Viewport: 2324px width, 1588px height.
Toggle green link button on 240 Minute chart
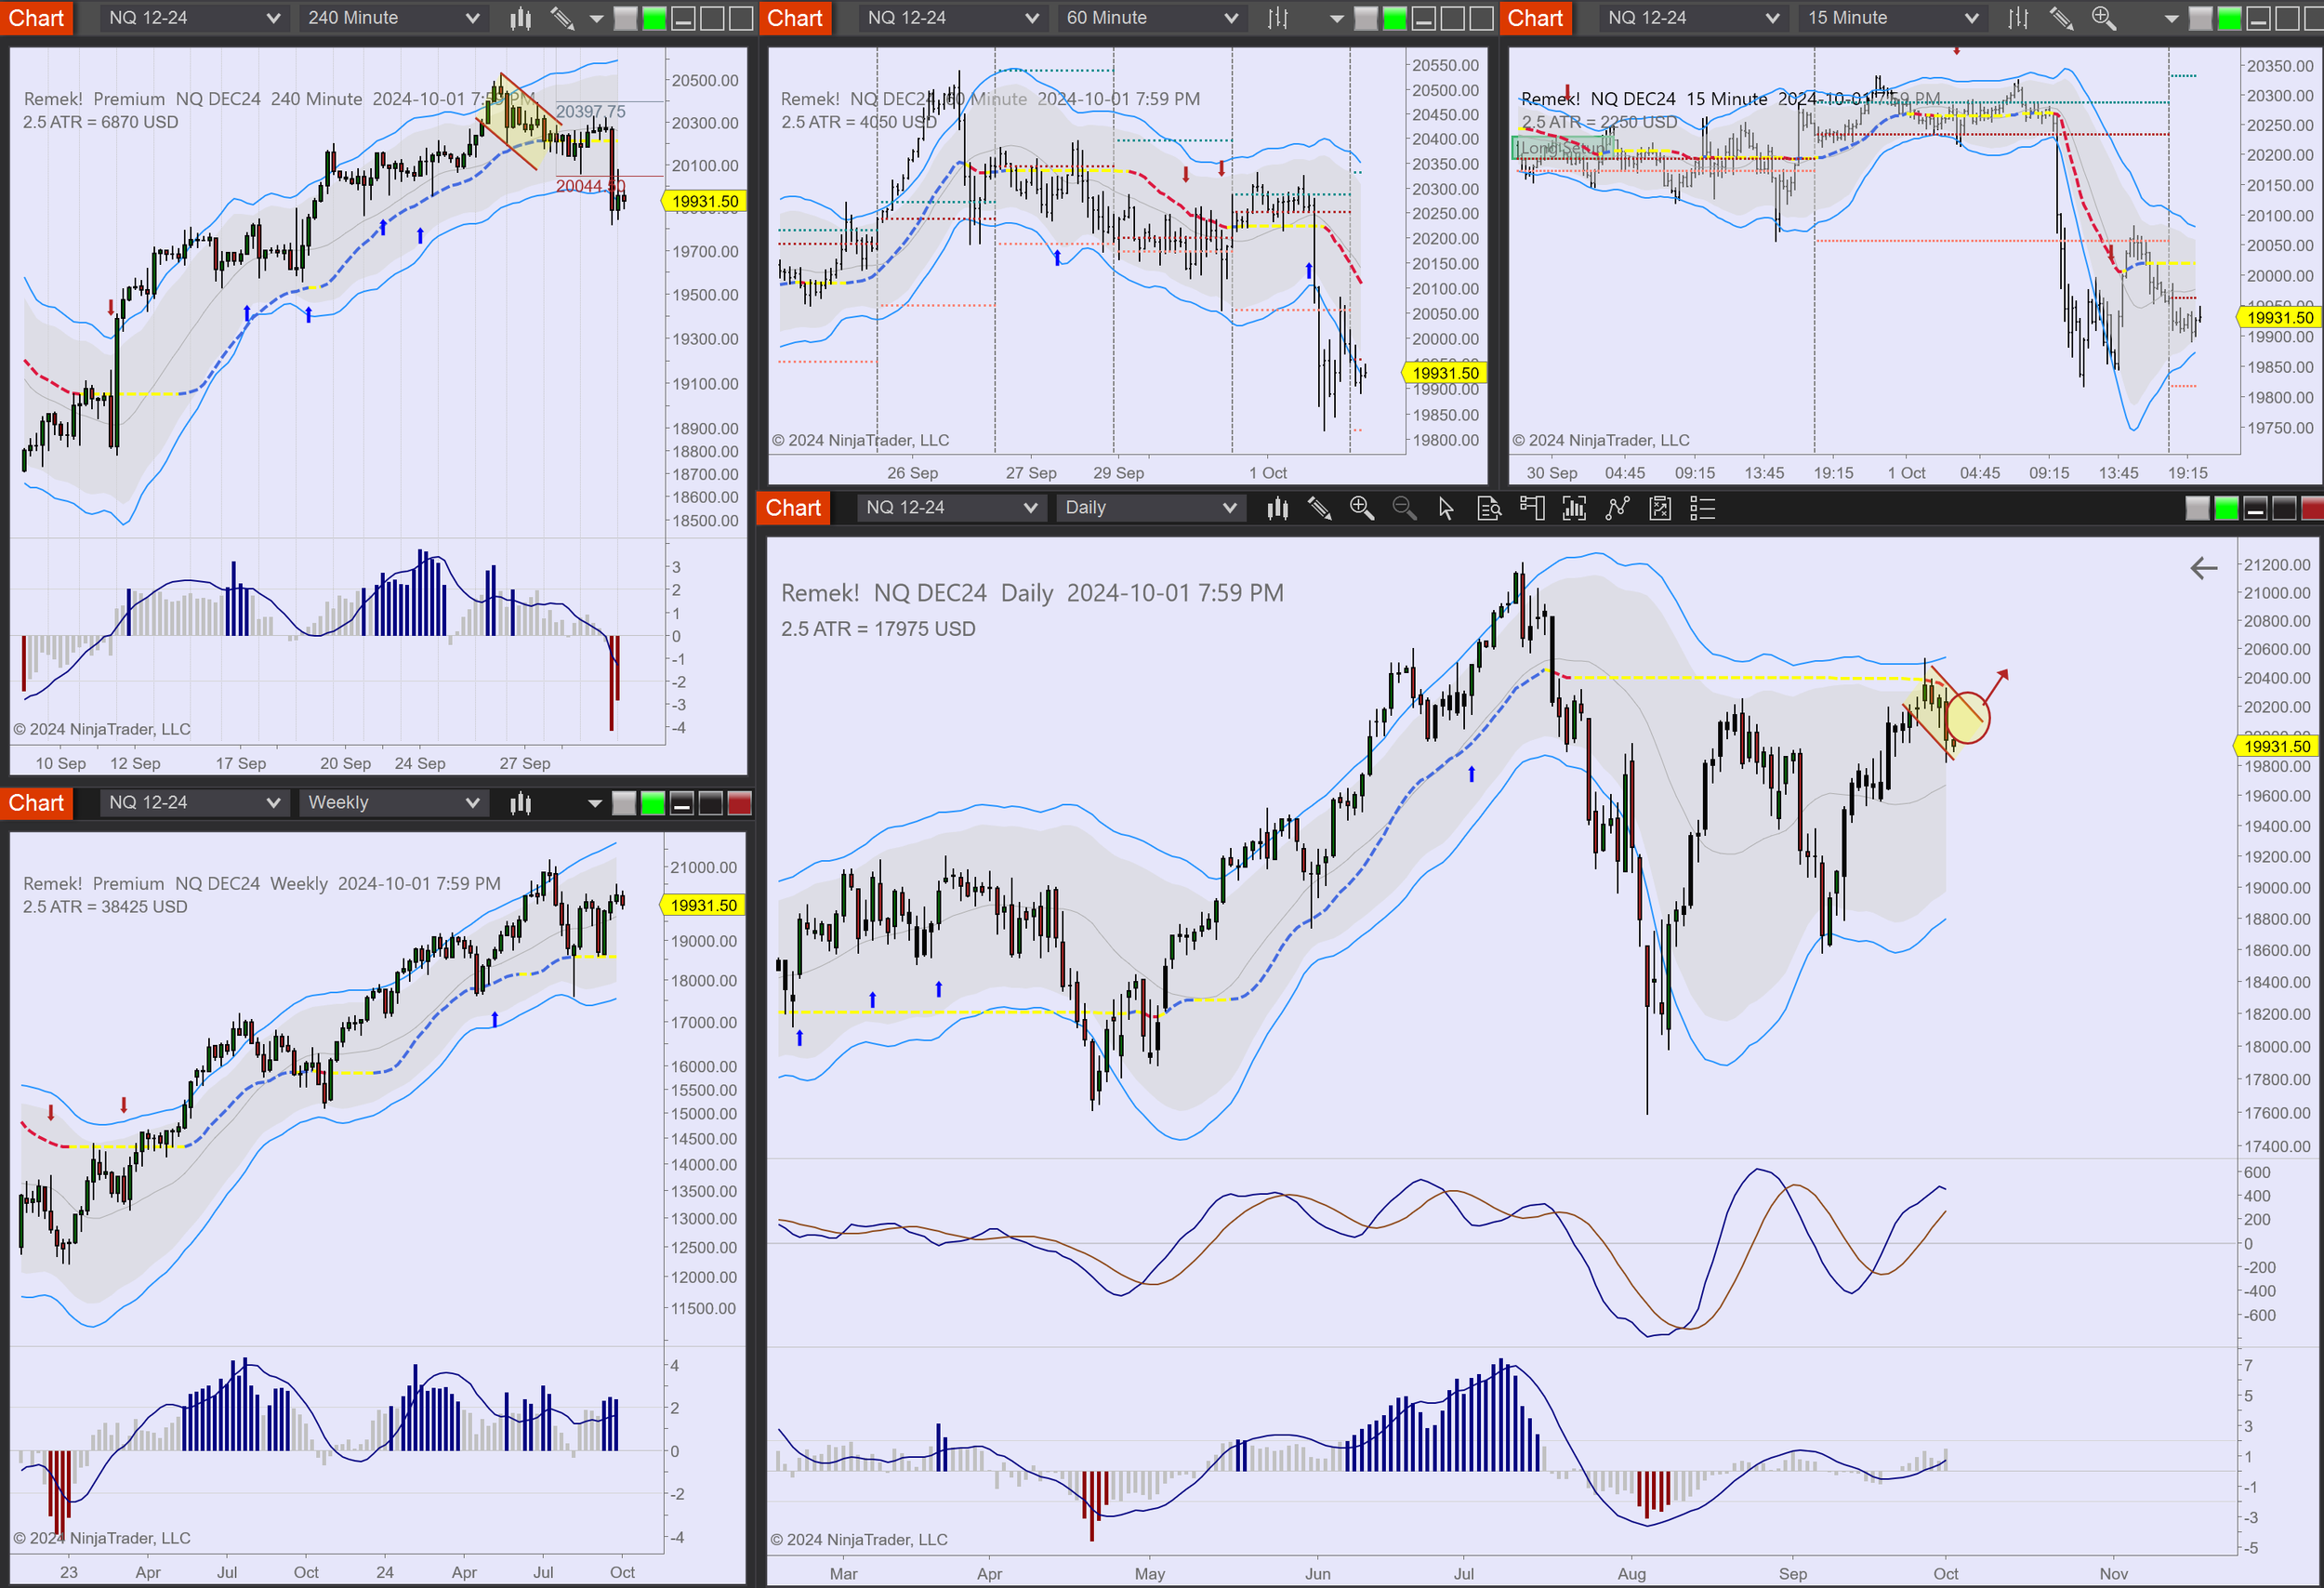654,18
